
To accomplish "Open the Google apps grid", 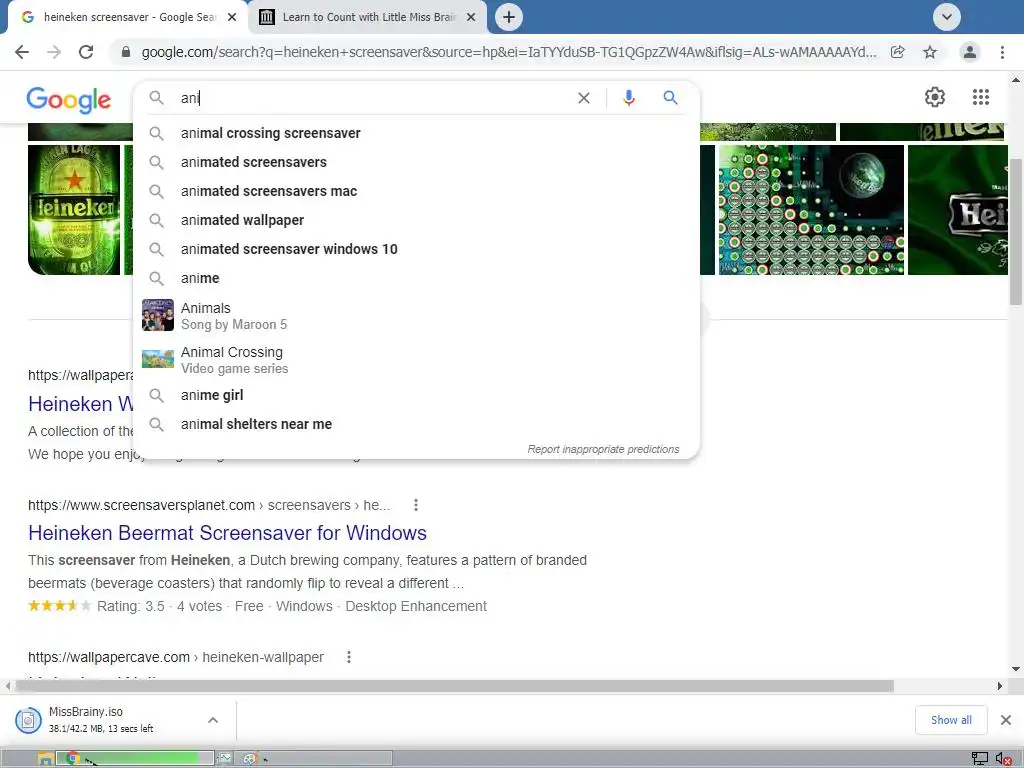I will (980, 97).
